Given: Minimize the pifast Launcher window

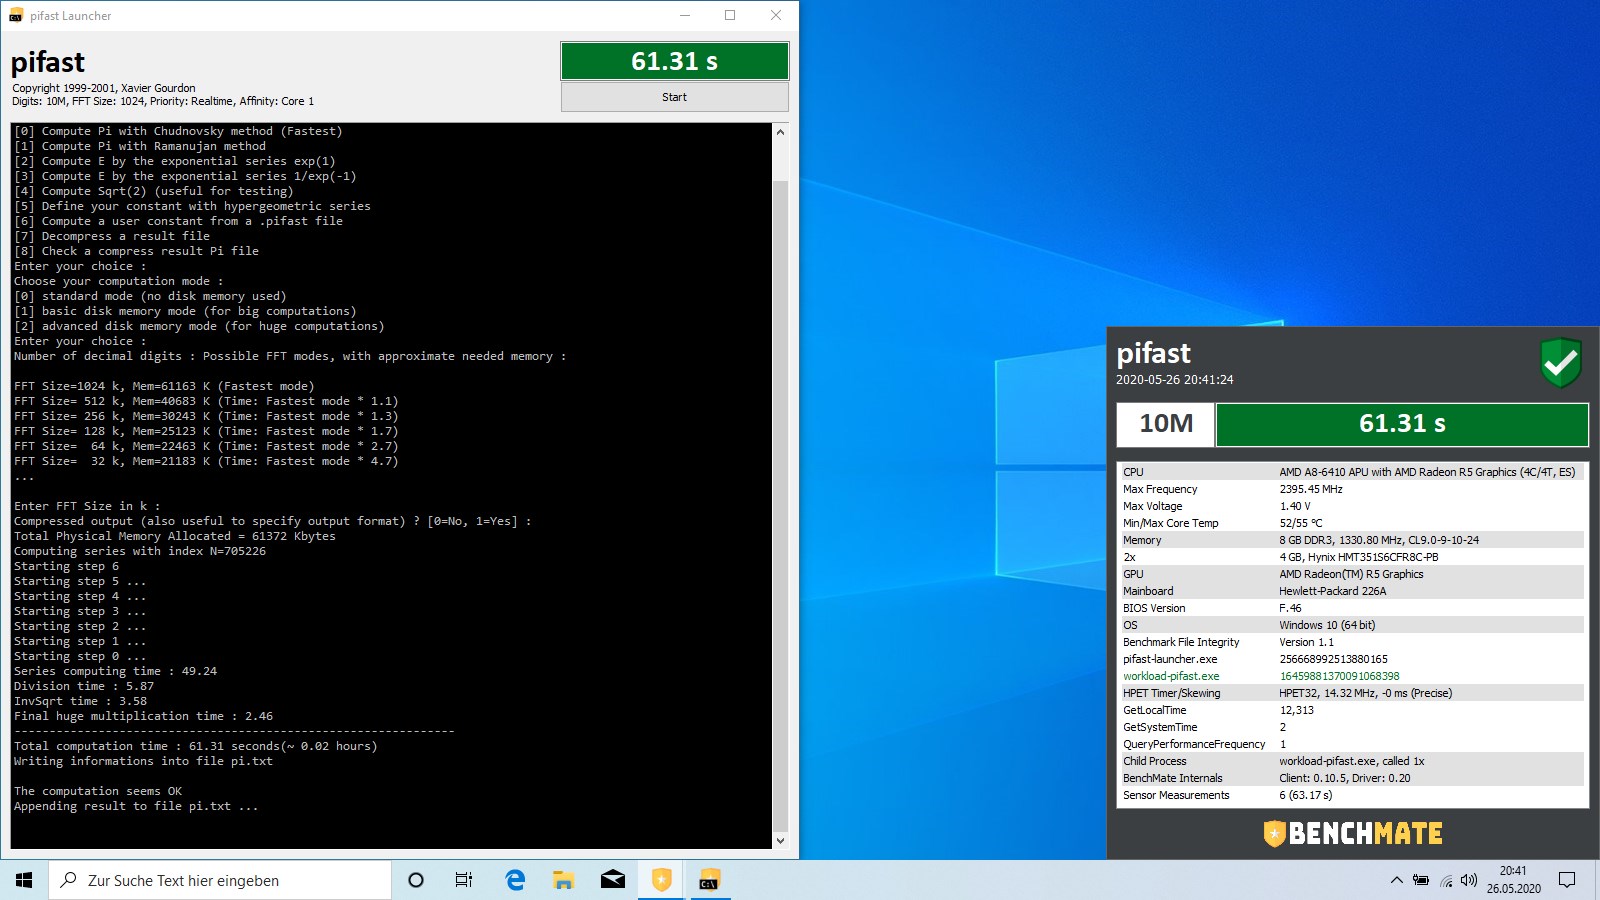Looking at the screenshot, I should (685, 15).
